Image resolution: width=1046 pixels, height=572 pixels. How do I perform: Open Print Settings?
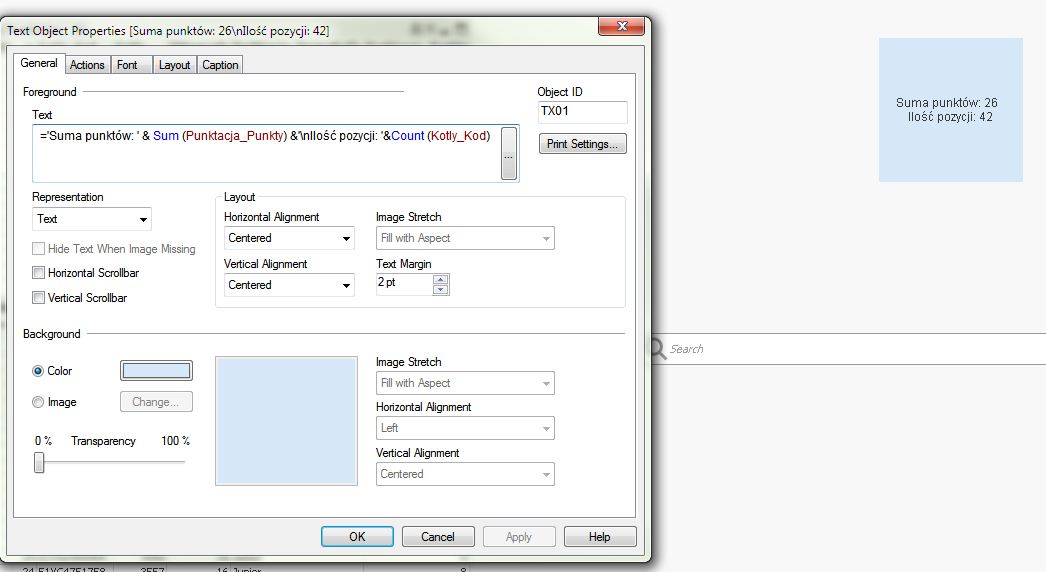click(582, 144)
